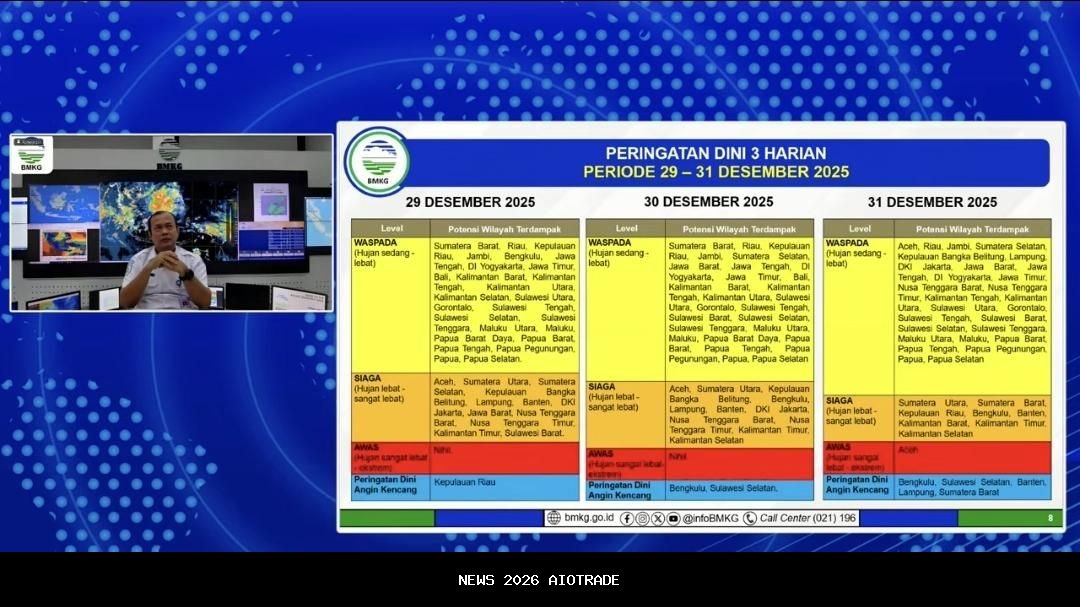The width and height of the screenshot is (1080, 607).
Task: Click the red AWAS cell for 31 Desember
Action: point(971,456)
